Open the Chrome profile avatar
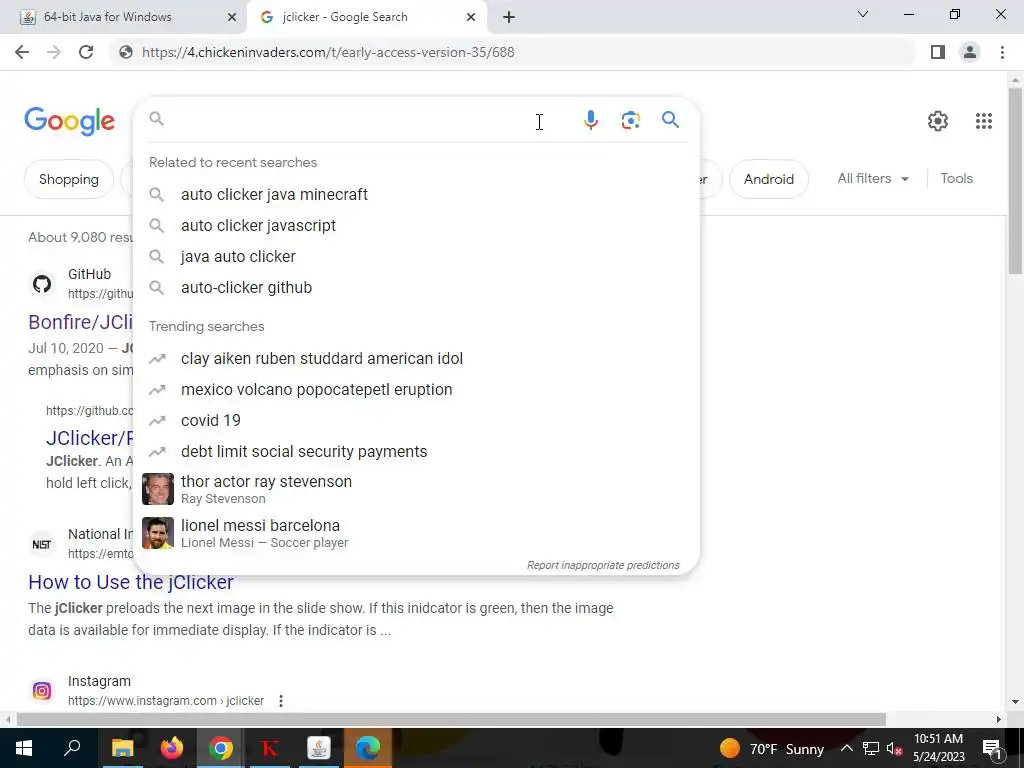The height and width of the screenshot is (768, 1024). coord(970,52)
